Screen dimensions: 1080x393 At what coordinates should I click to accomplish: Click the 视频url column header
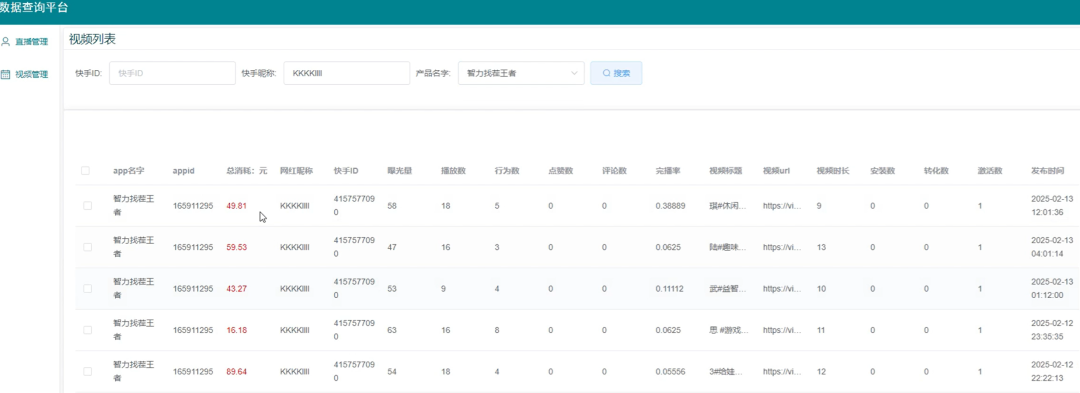click(776, 171)
